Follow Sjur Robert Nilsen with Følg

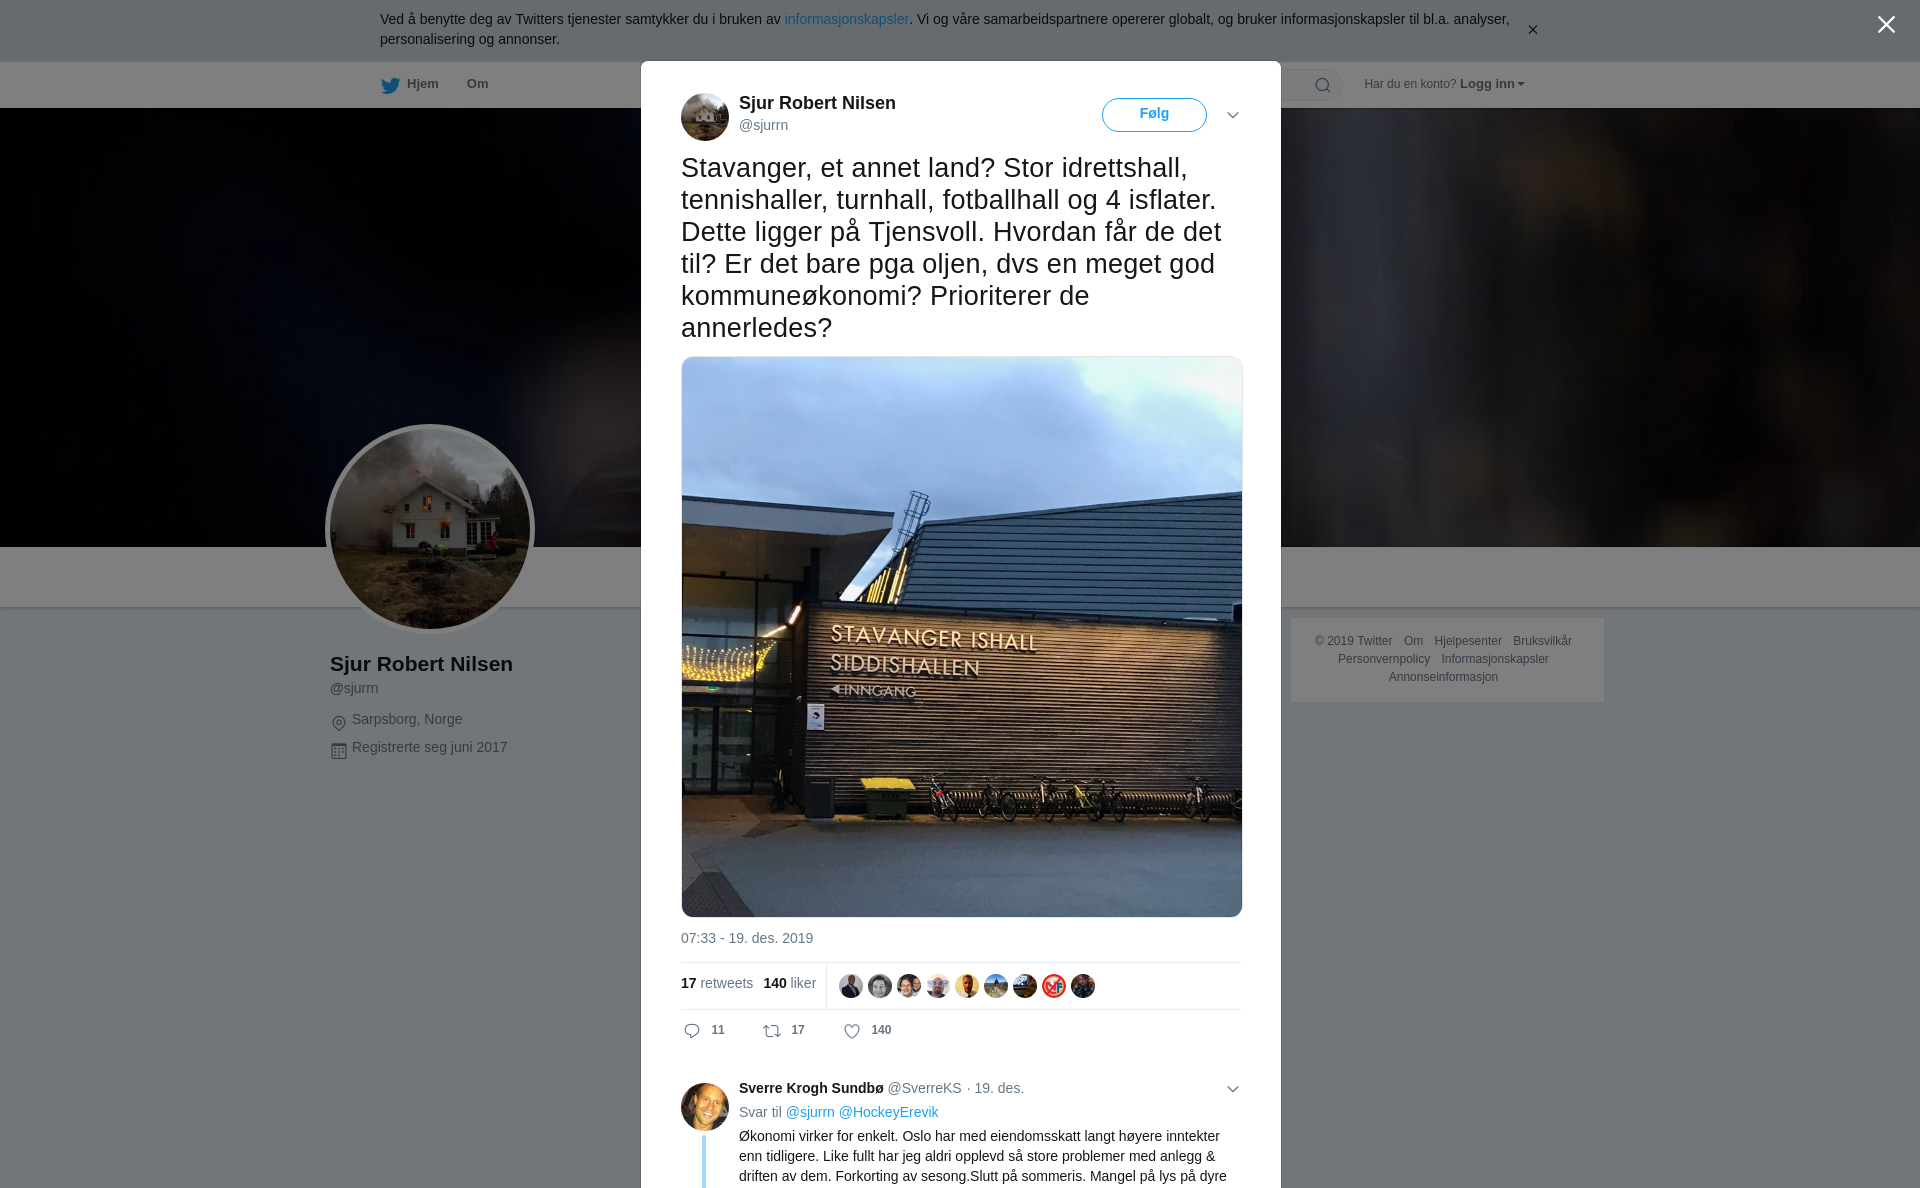coord(1154,115)
